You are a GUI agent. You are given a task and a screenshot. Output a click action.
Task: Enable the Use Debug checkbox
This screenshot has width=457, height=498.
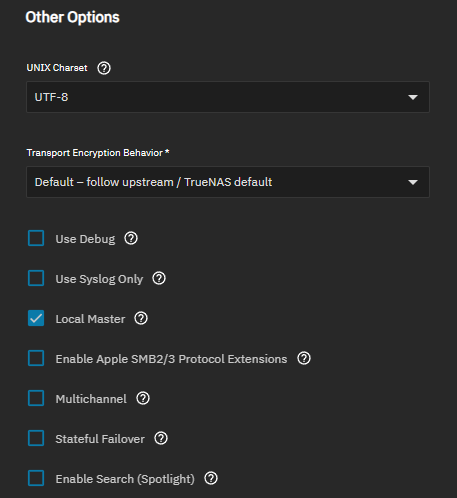pyautogui.click(x=36, y=238)
